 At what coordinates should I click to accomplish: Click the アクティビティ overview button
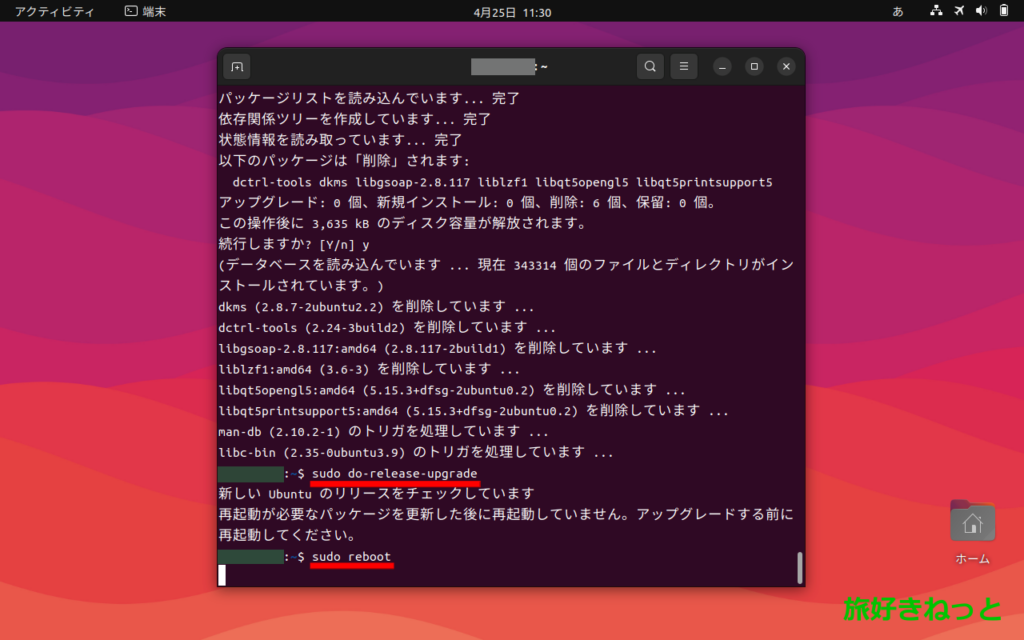tap(55, 11)
